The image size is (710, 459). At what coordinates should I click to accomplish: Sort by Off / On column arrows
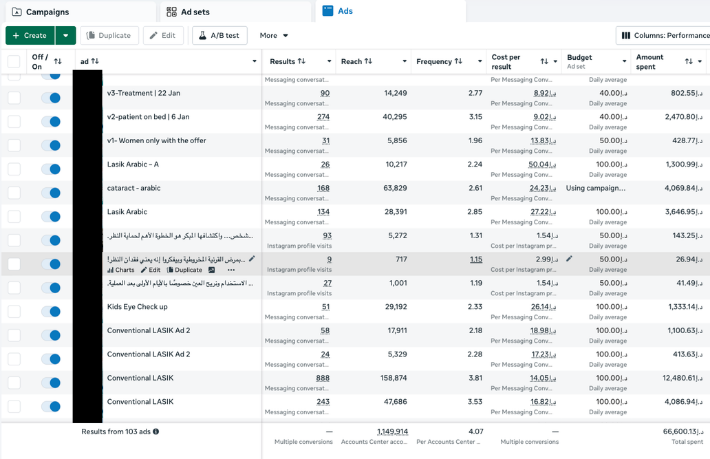58,61
